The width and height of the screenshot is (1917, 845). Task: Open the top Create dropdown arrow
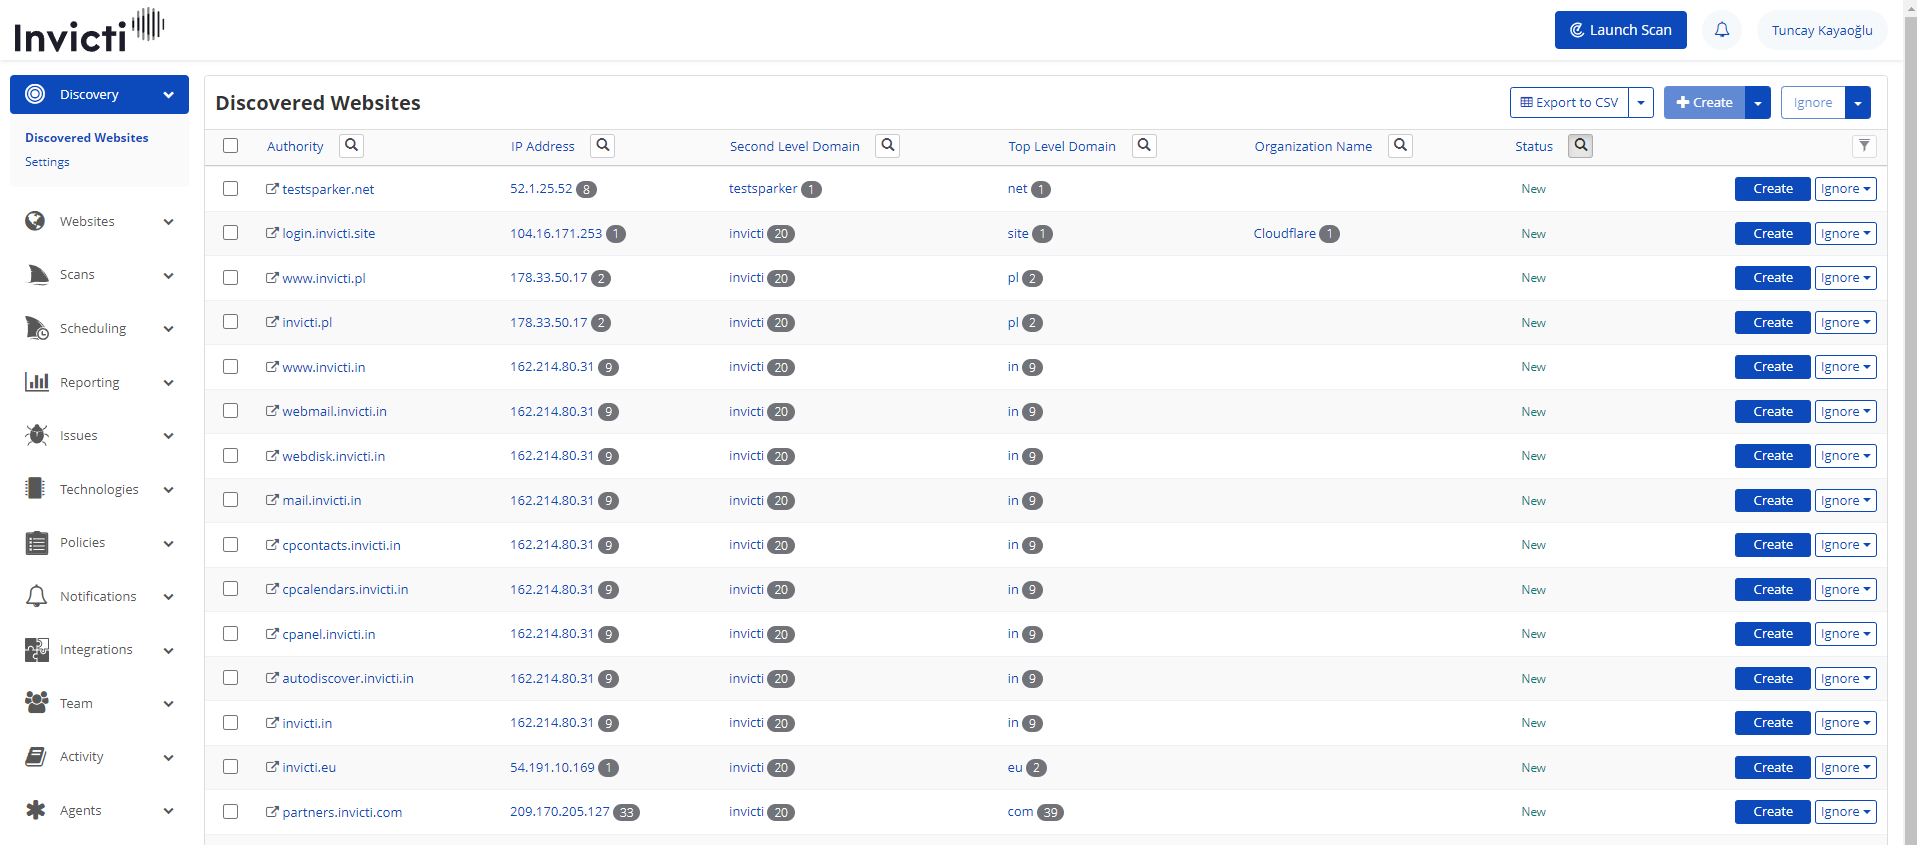coord(1758,102)
